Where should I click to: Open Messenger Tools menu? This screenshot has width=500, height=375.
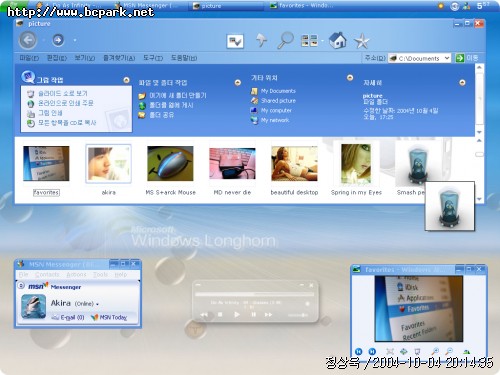[100, 274]
